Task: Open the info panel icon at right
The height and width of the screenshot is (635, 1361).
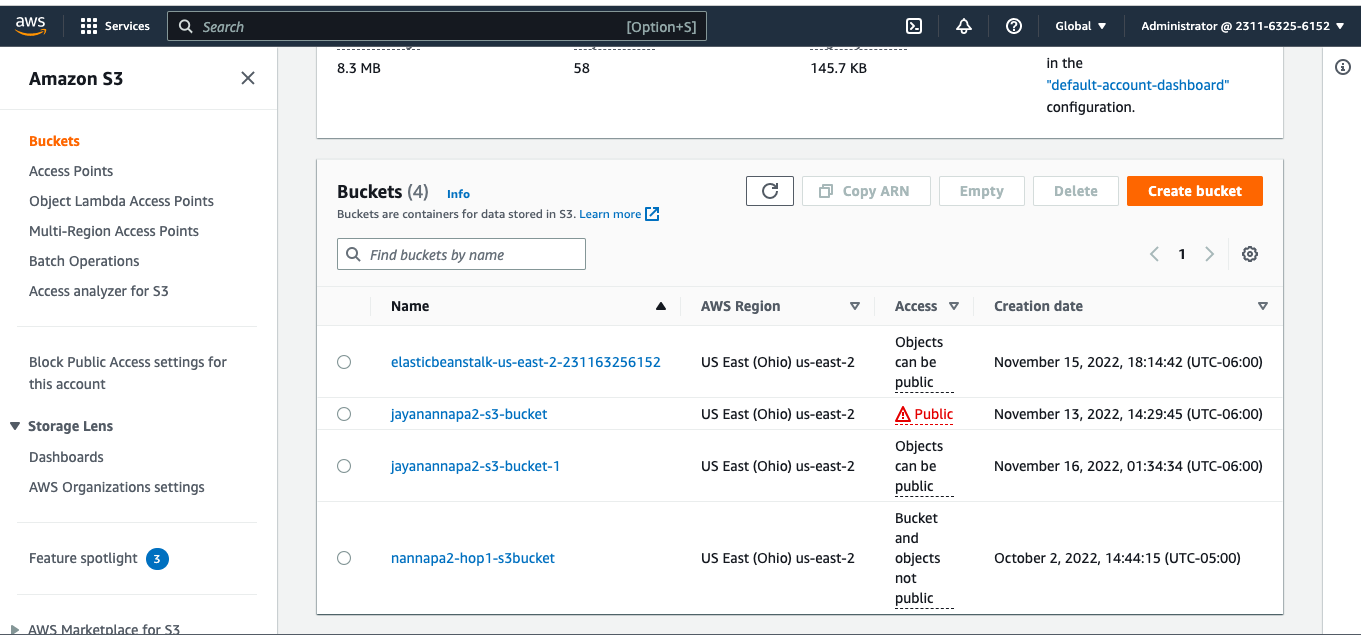Action: click(x=1343, y=67)
